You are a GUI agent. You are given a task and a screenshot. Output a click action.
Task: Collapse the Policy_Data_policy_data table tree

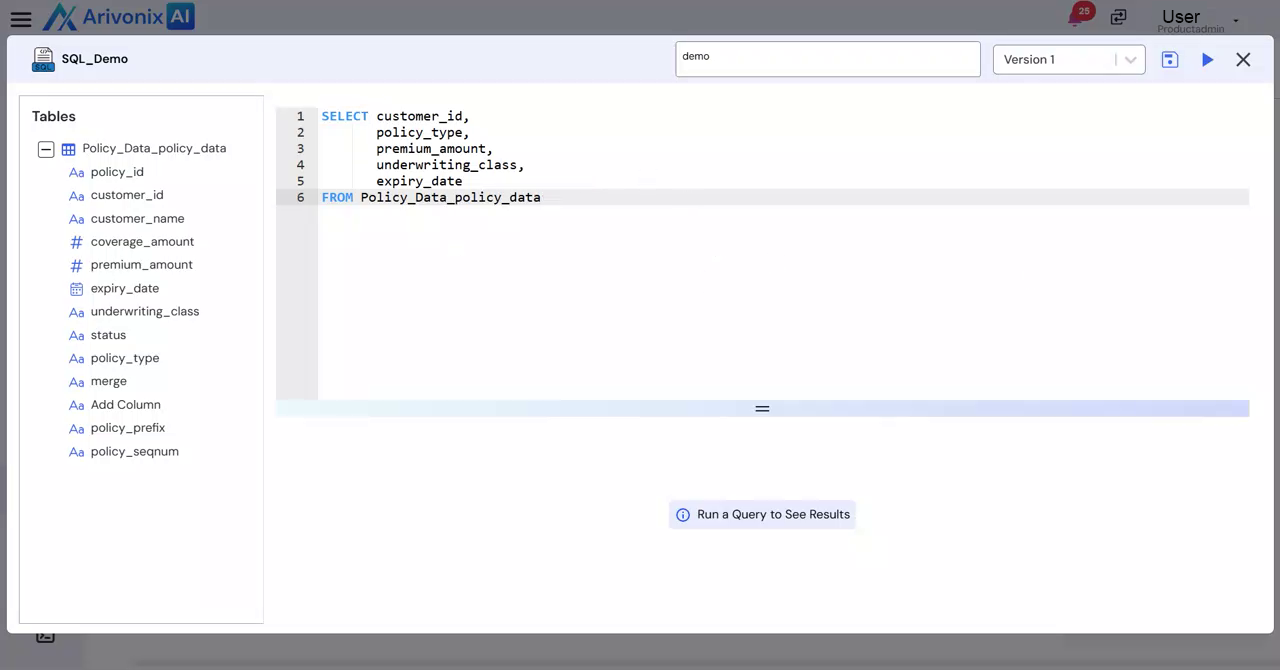click(x=46, y=149)
